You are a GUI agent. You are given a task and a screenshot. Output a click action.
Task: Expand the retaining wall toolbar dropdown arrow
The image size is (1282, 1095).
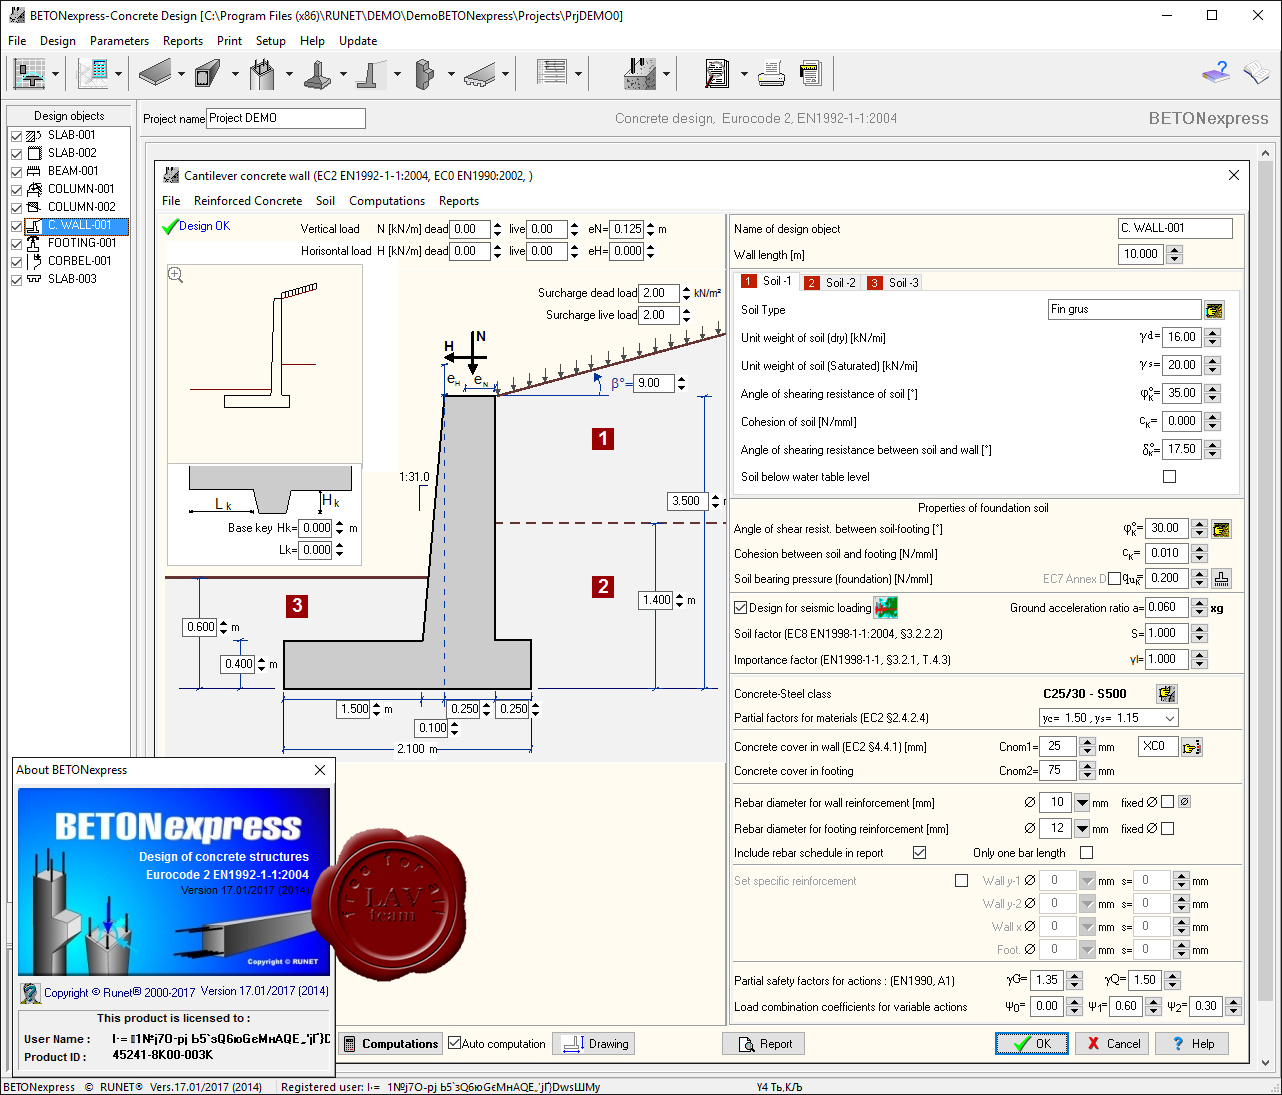397,74
